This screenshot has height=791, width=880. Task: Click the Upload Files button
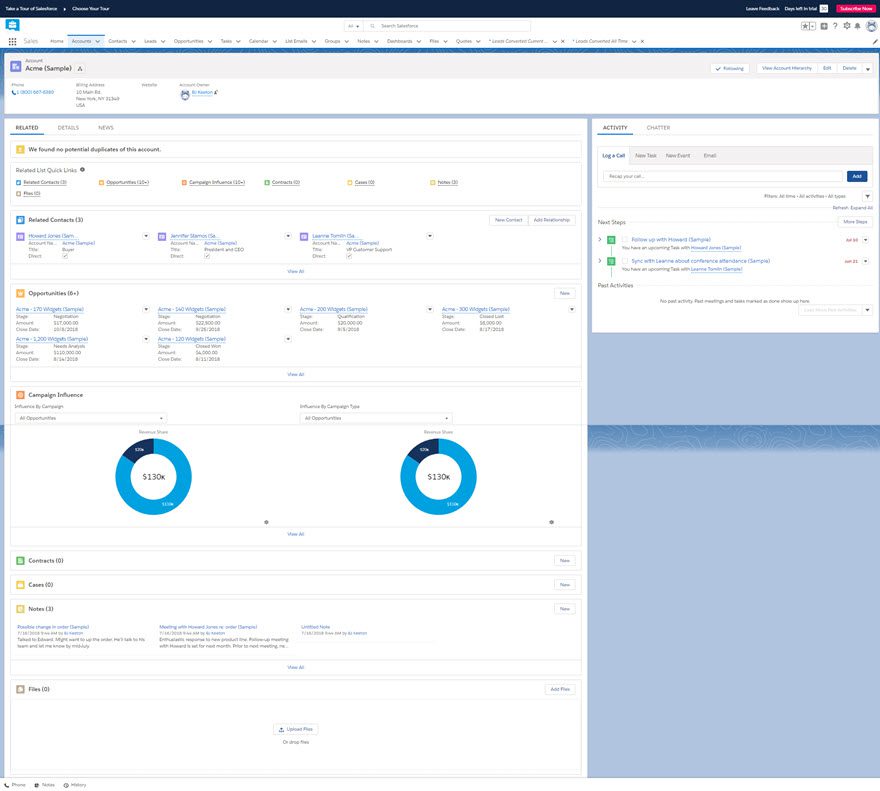click(296, 729)
